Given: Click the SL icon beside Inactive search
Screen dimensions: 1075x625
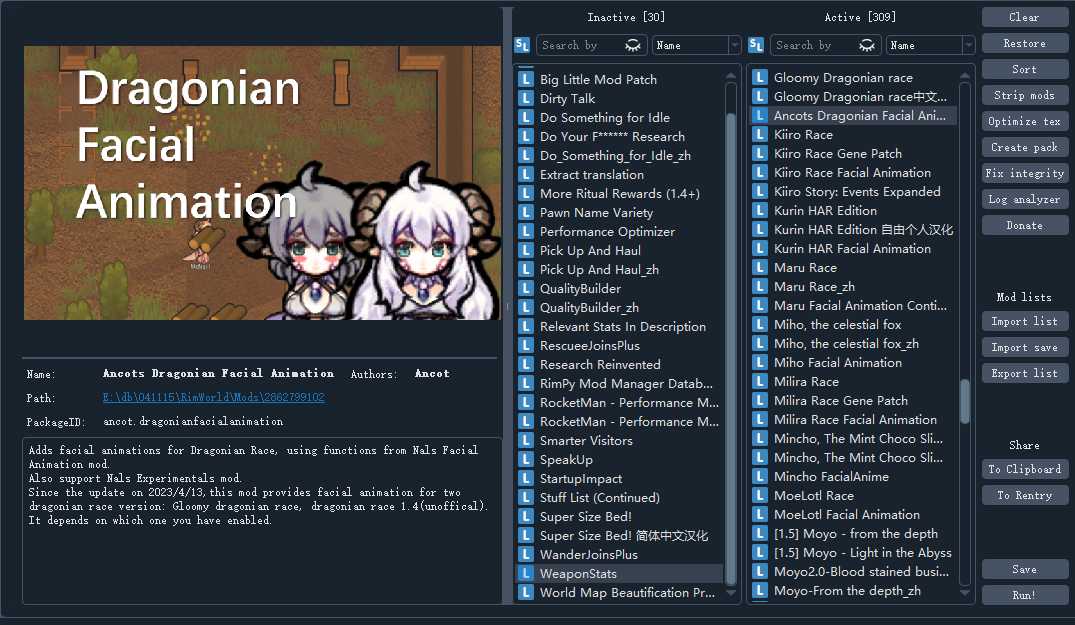Looking at the screenshot, I should [x=522, y=45].
